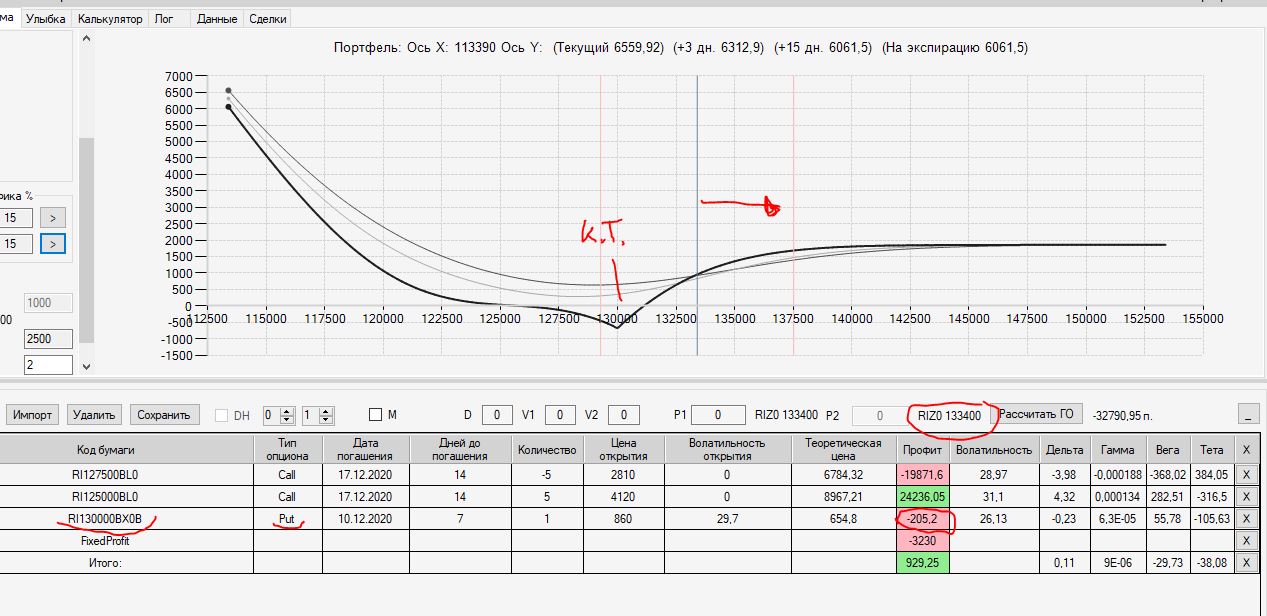The height and width of the screenshot is (616, 1267).
Task: Click the 2500 input field in left panel
Action: [48, 338]
